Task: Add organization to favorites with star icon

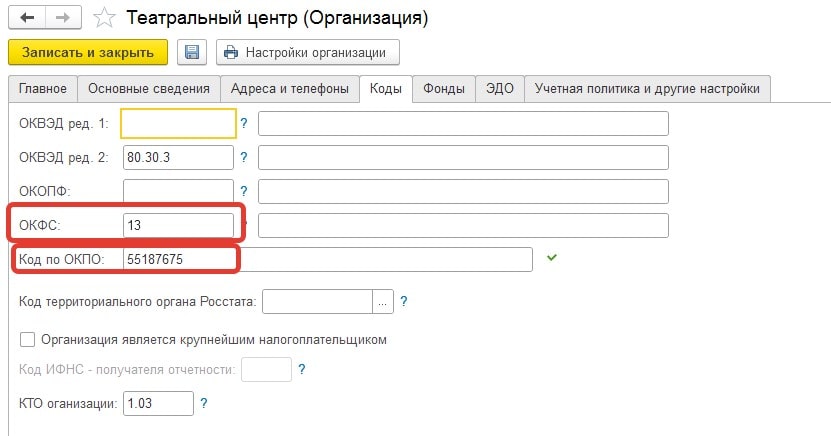Action: (103, 18)
